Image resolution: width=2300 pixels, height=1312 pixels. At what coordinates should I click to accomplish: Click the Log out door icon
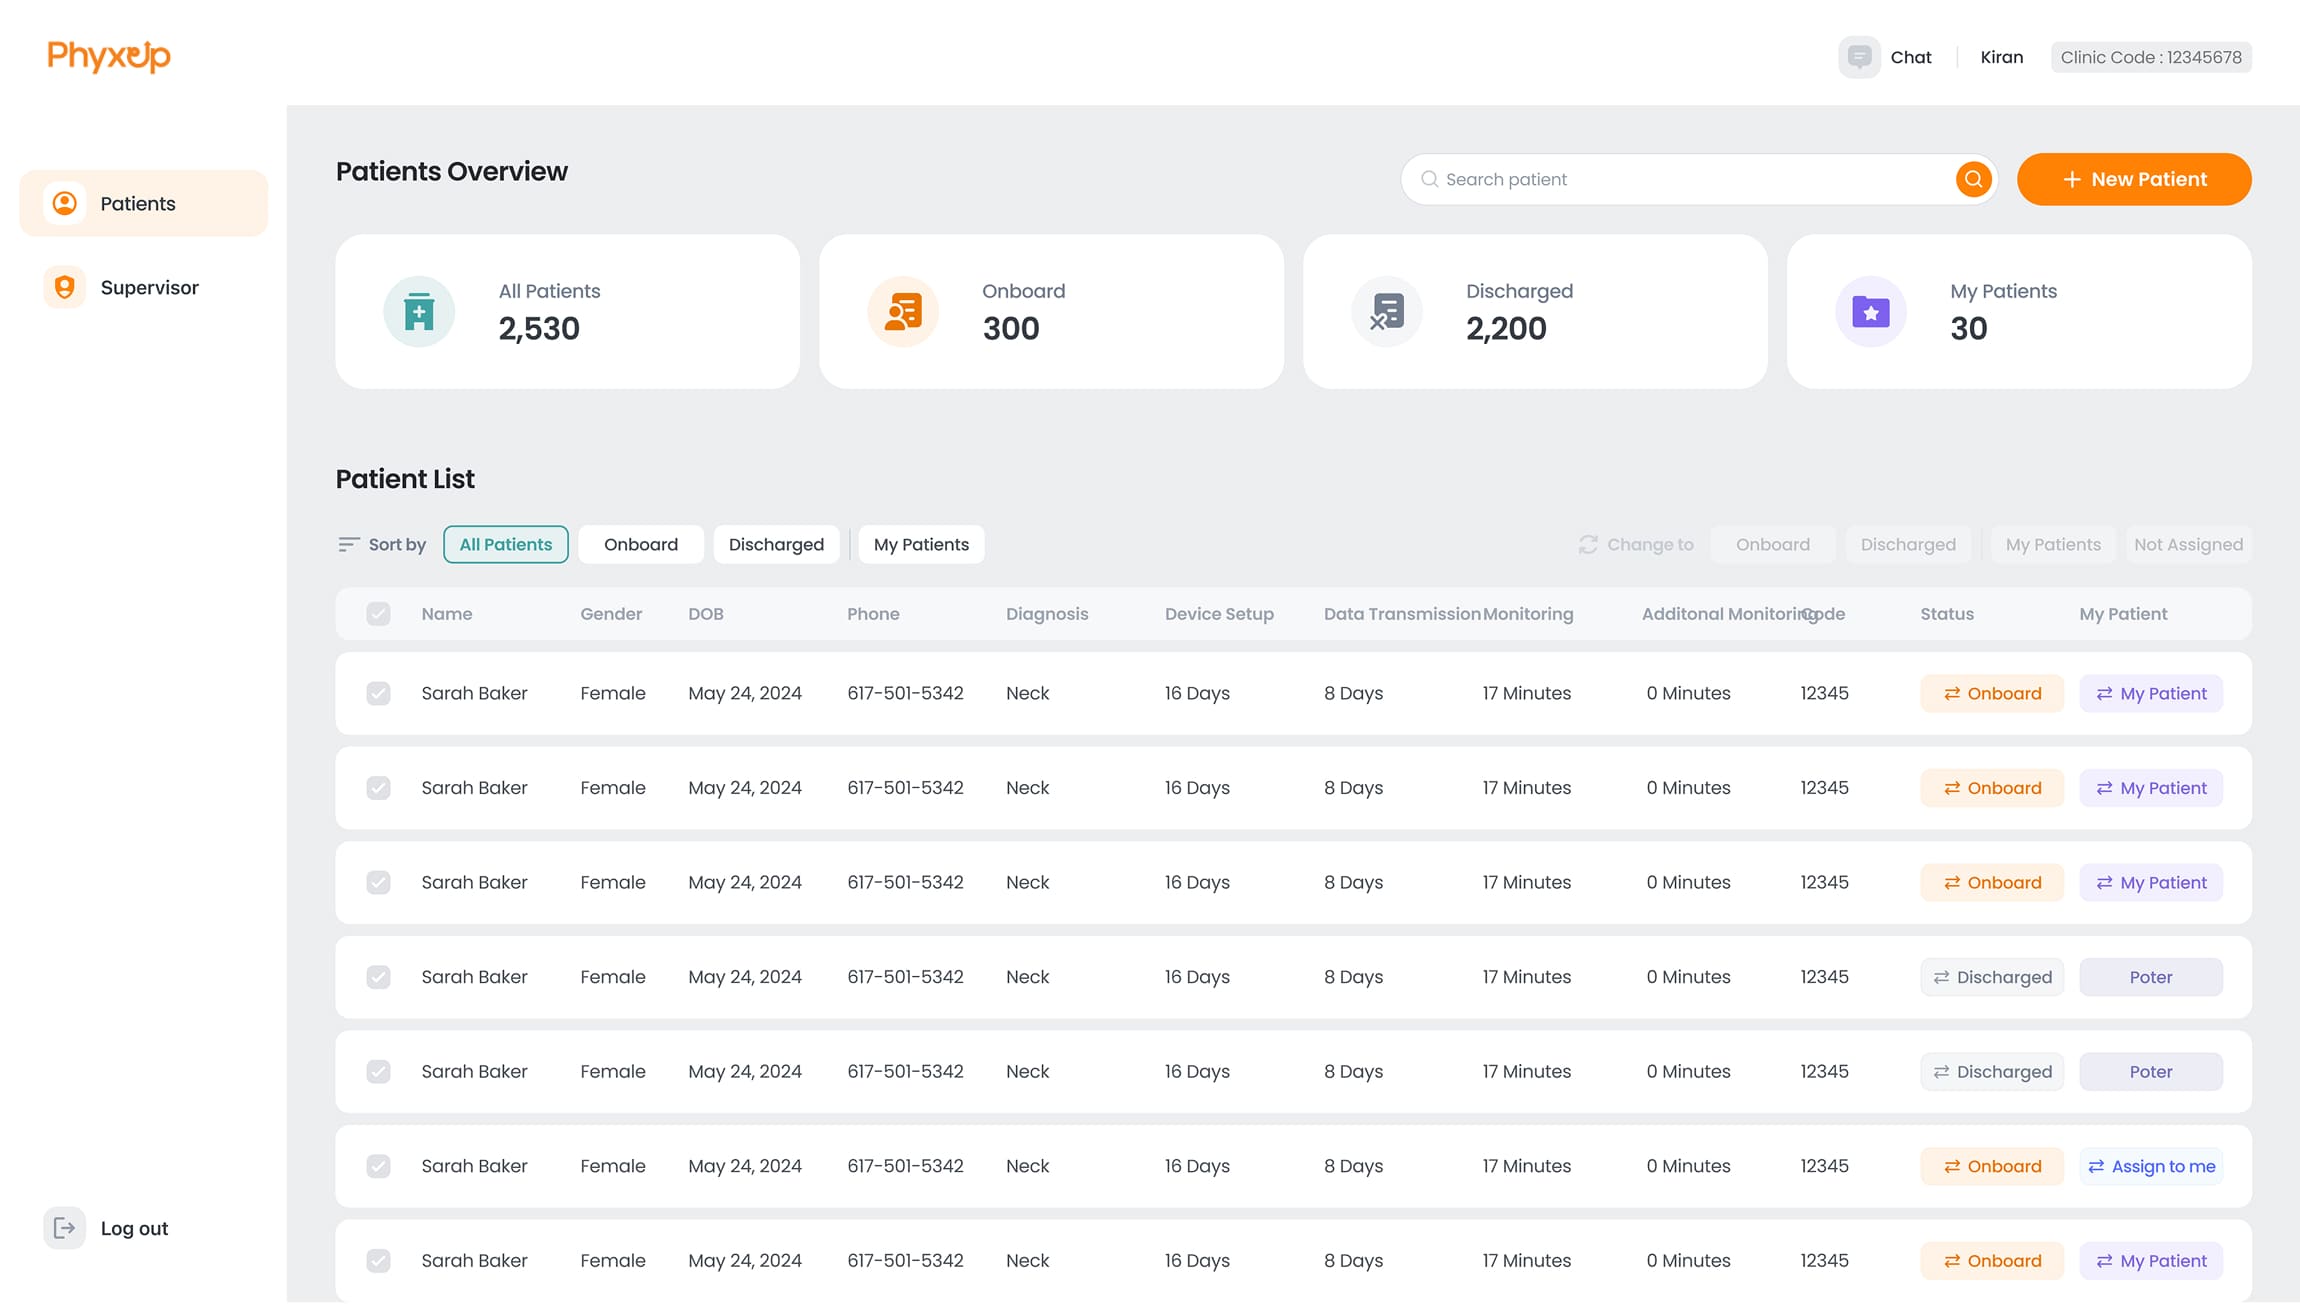coord(65,1228)
